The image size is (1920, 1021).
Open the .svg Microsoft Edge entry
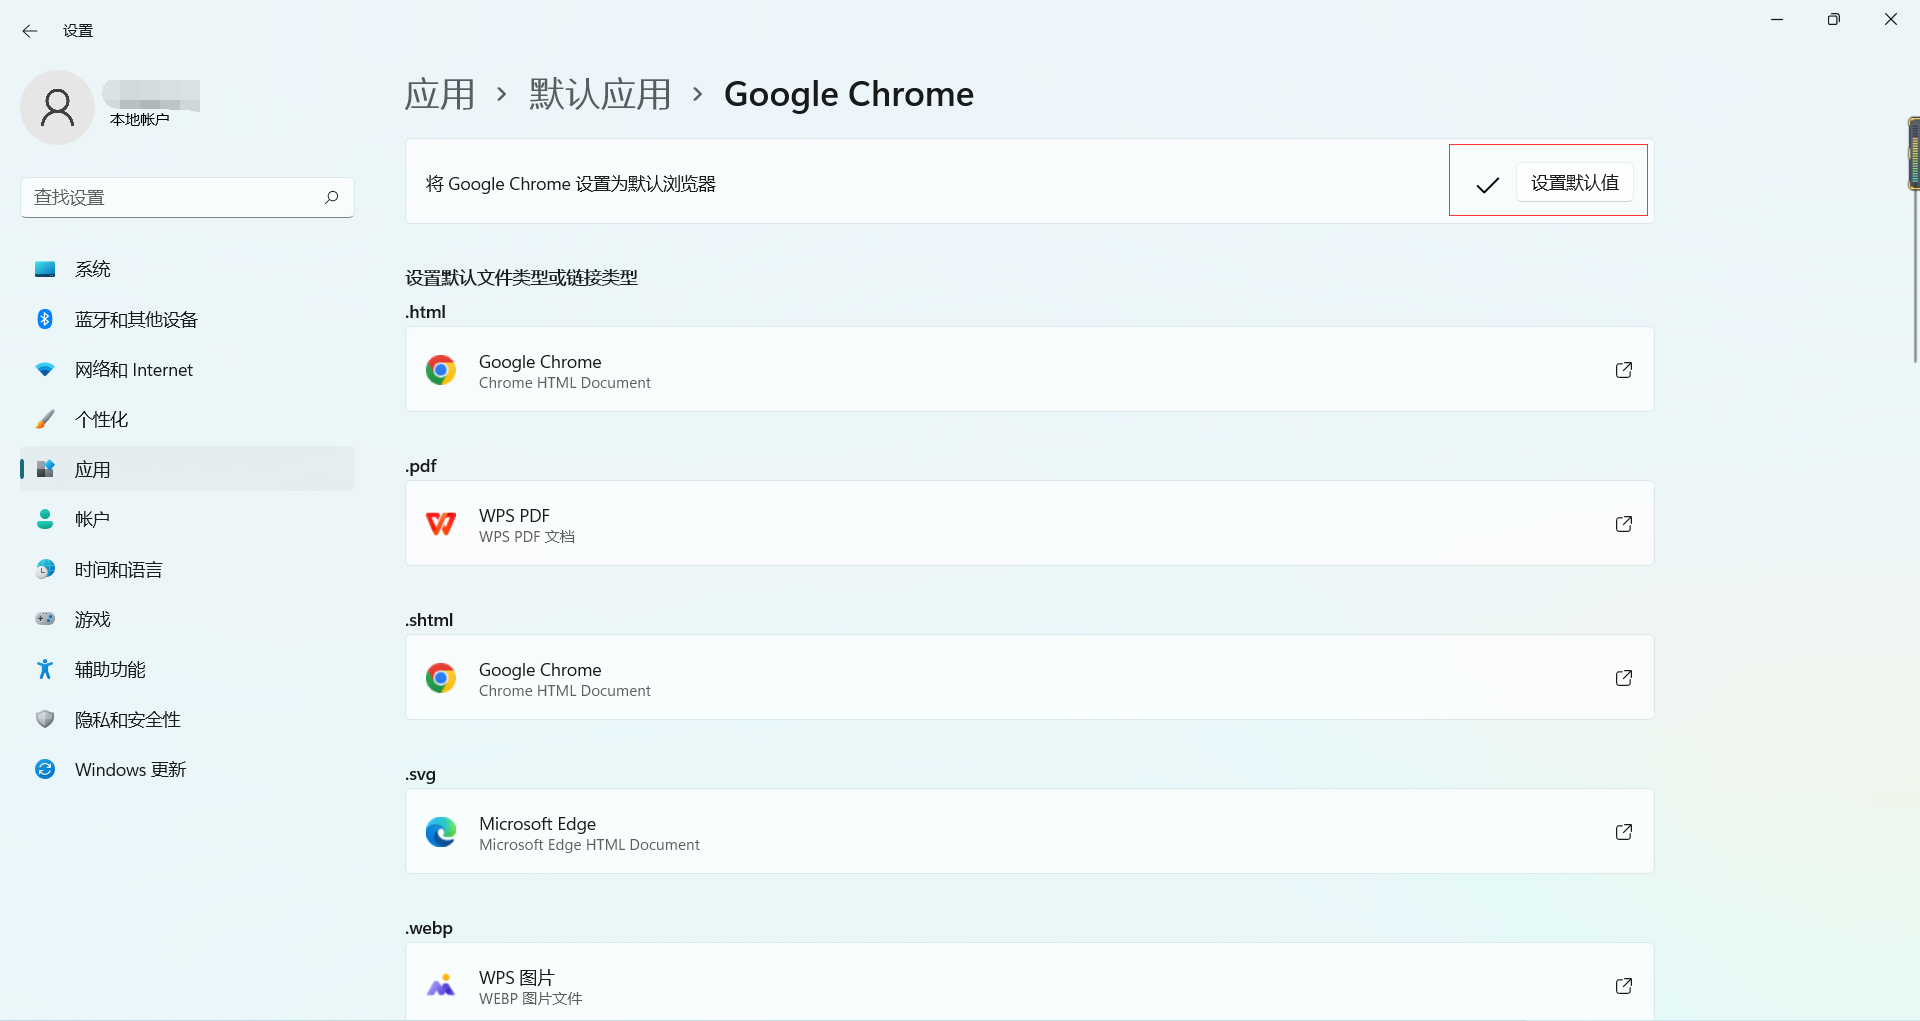pos(1029,831)
